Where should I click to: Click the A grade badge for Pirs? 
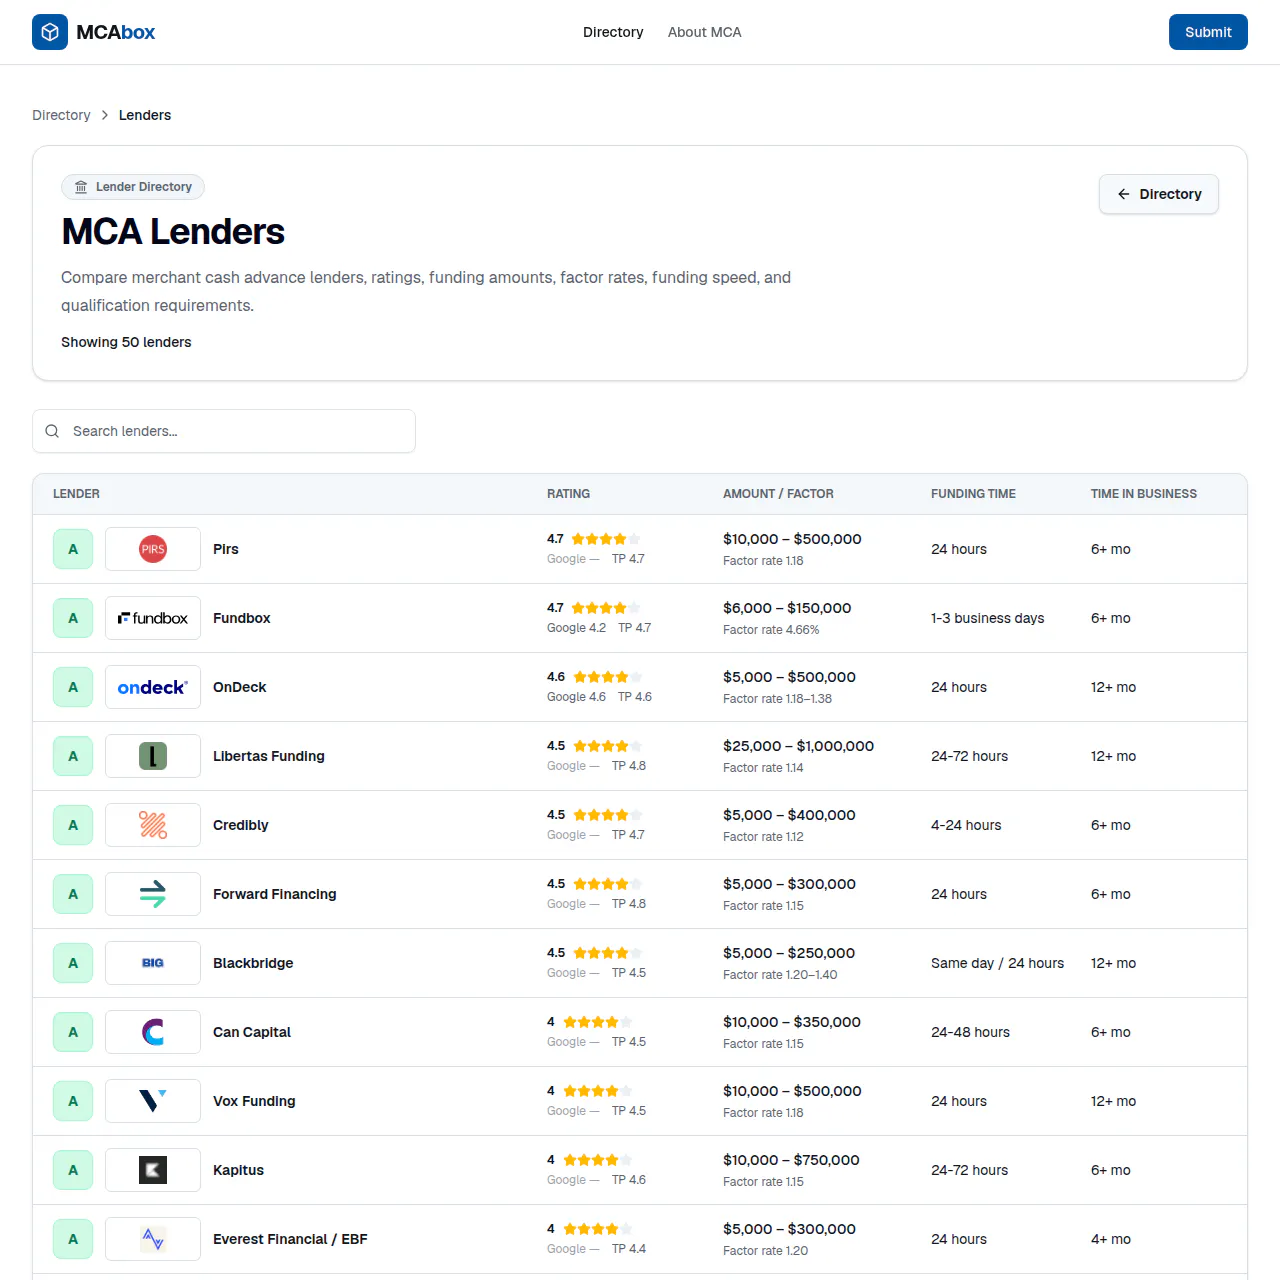[x=73, y=549]
